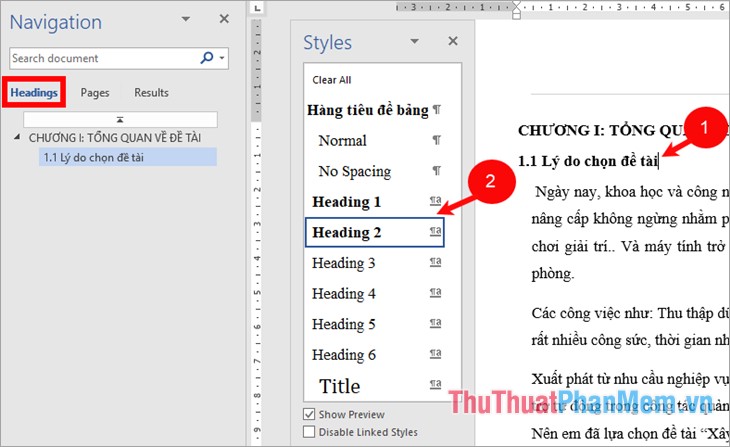Image resolution: width=730 pixels, height=447 pixels.
Task: Close the Styles pane
Action: pos(453,41)
